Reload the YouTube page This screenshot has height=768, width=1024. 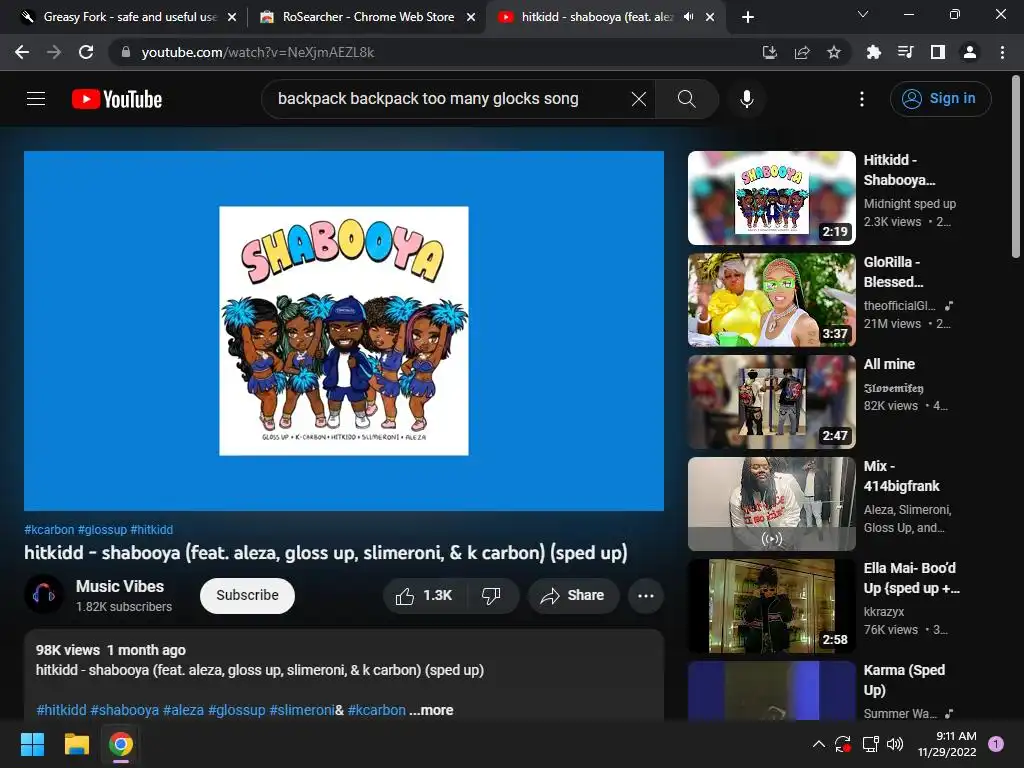click(86, 52)
